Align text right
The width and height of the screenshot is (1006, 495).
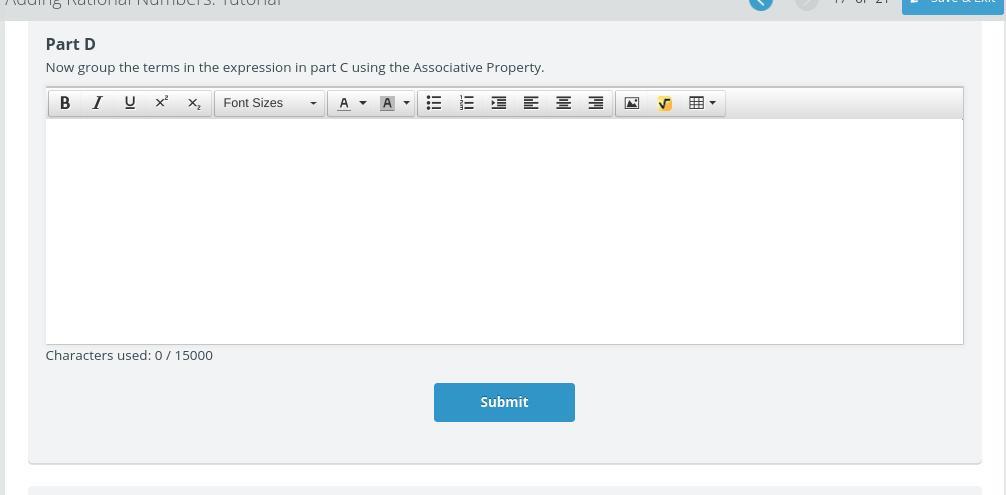pos(596,103)
